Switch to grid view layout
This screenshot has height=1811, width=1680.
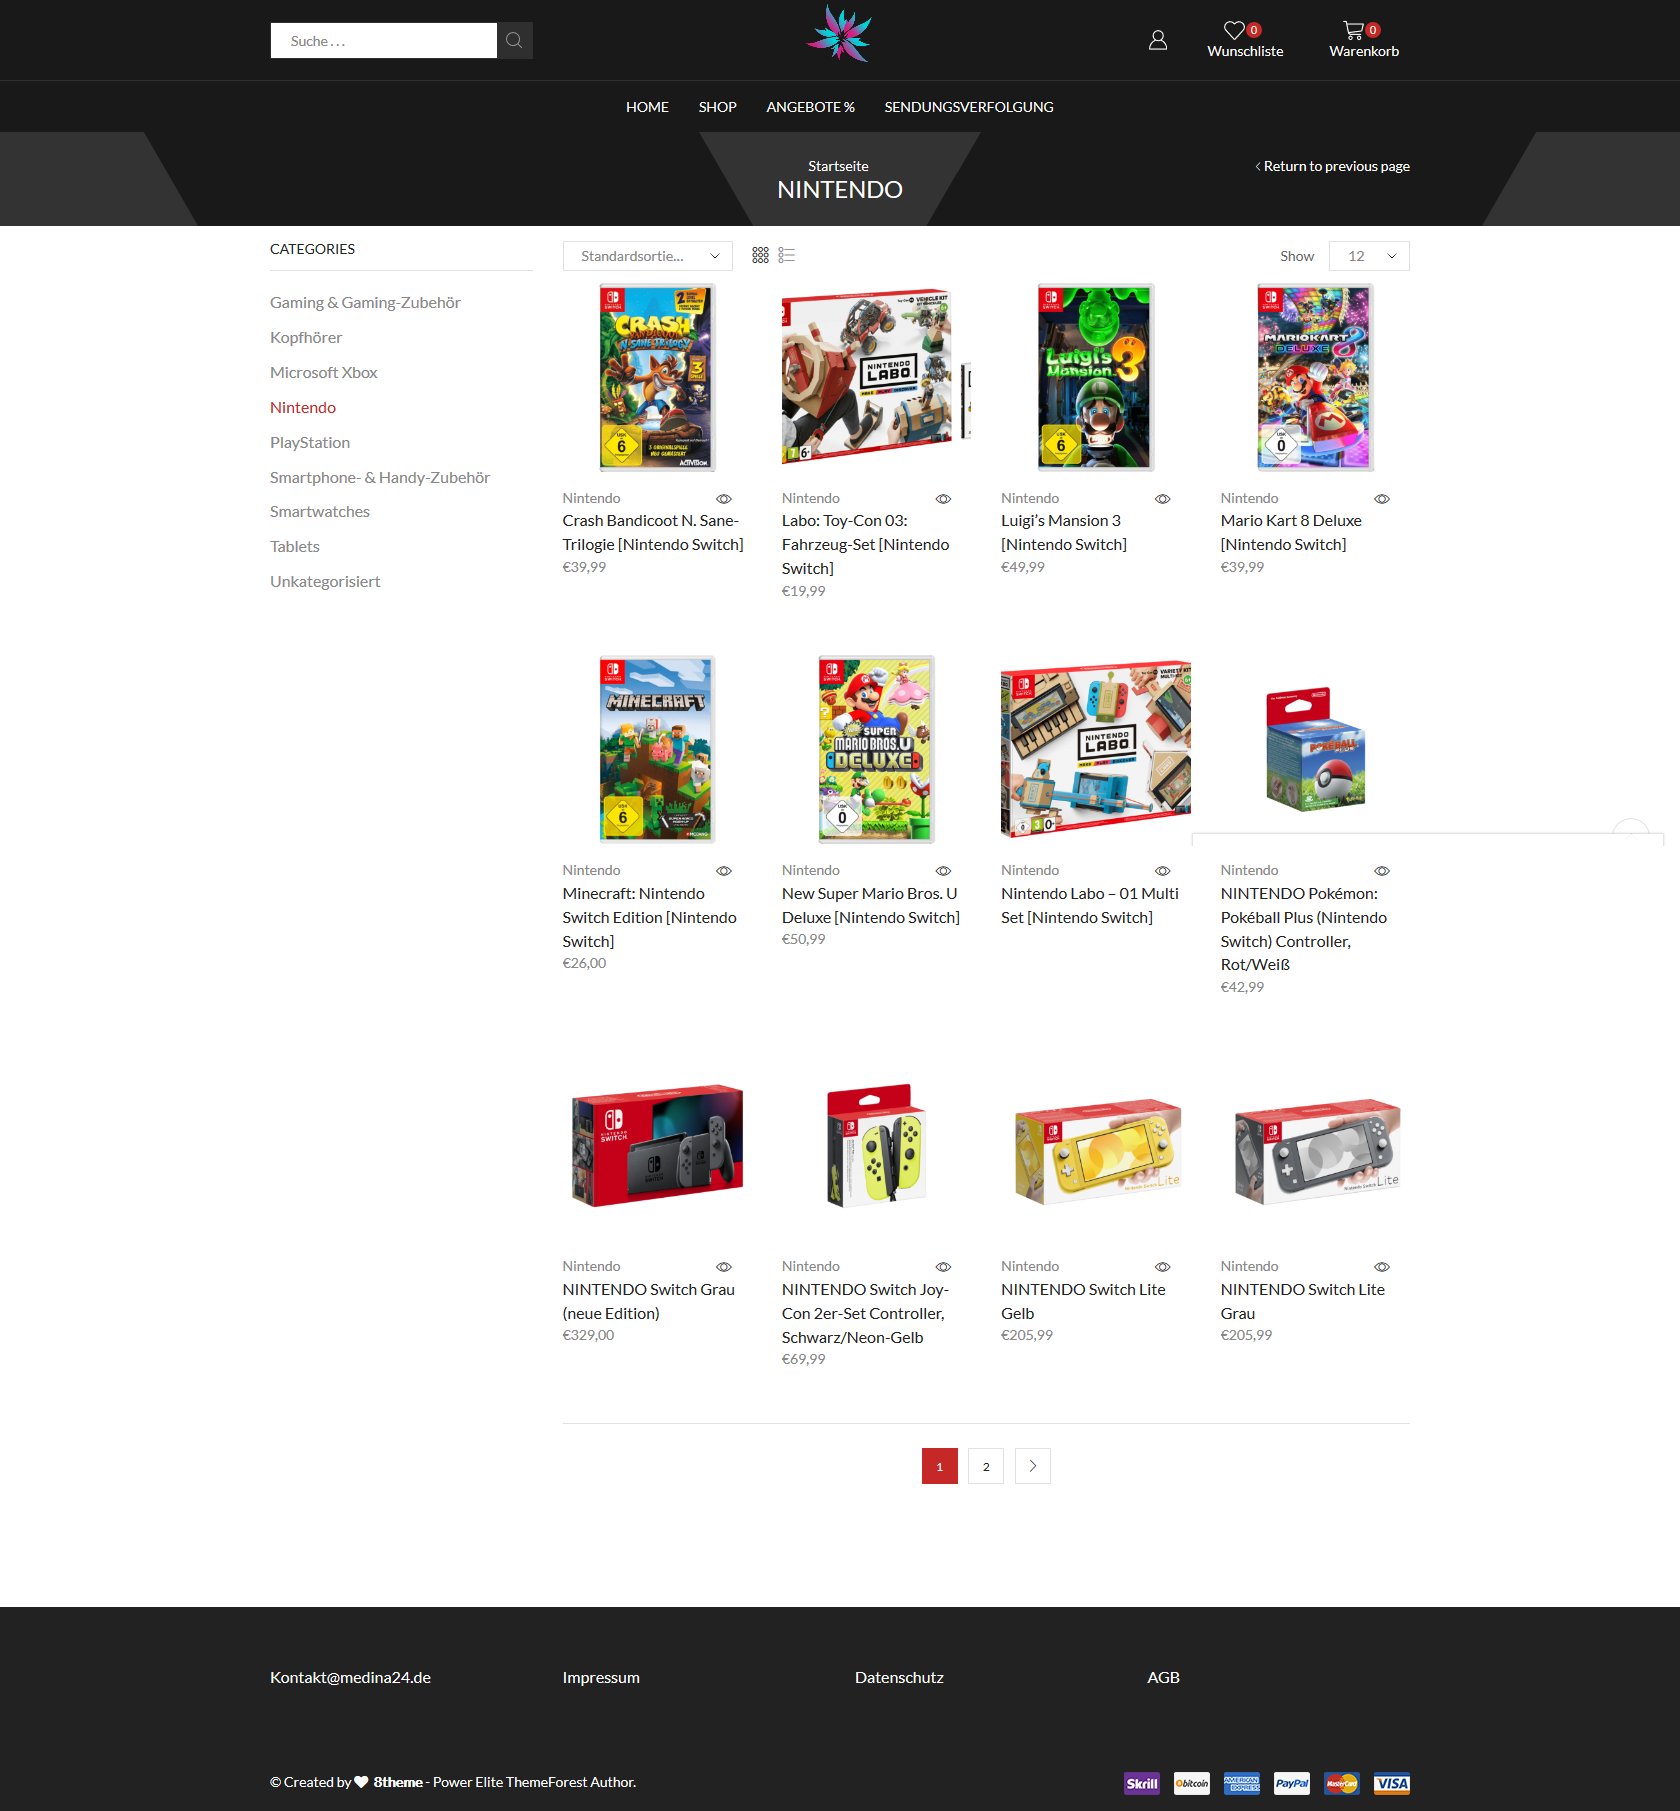[x=760, y=256]
